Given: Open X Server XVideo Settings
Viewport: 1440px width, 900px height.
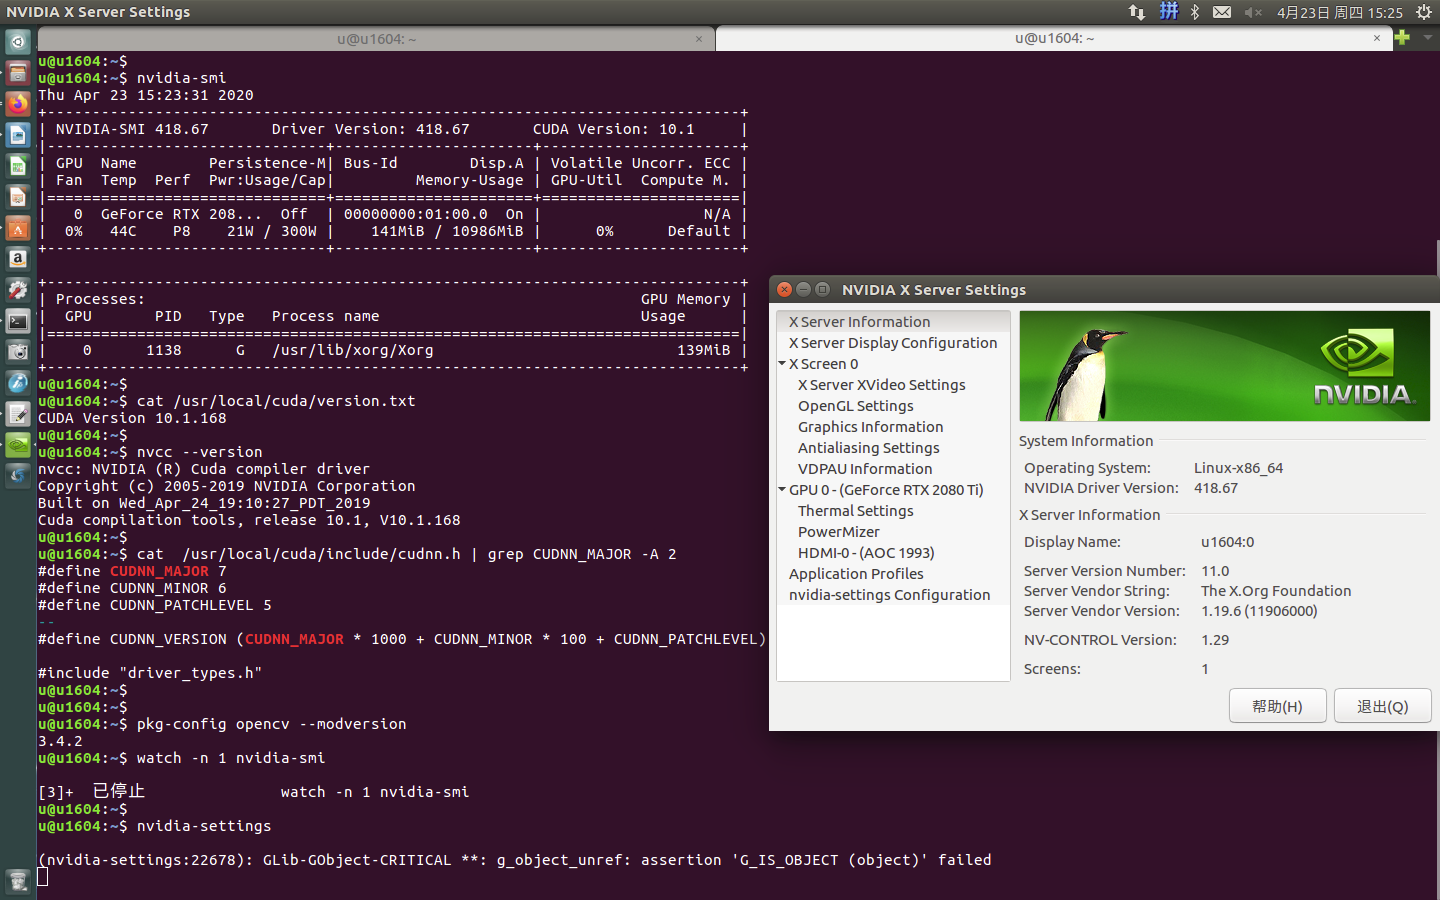Looking at the screenshot, I should point(881,385).
